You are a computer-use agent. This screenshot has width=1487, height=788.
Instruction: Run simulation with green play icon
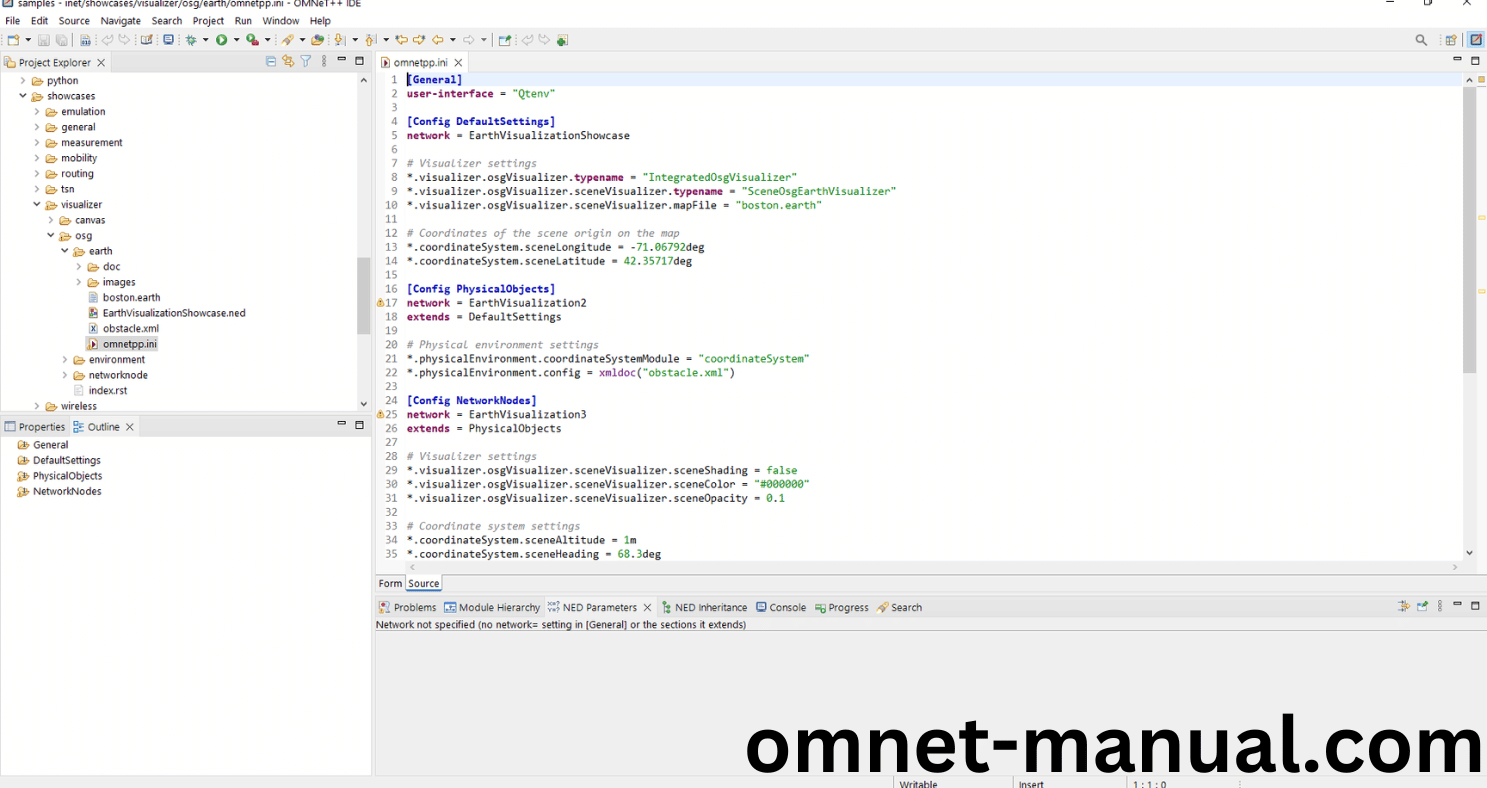[222, 40]
